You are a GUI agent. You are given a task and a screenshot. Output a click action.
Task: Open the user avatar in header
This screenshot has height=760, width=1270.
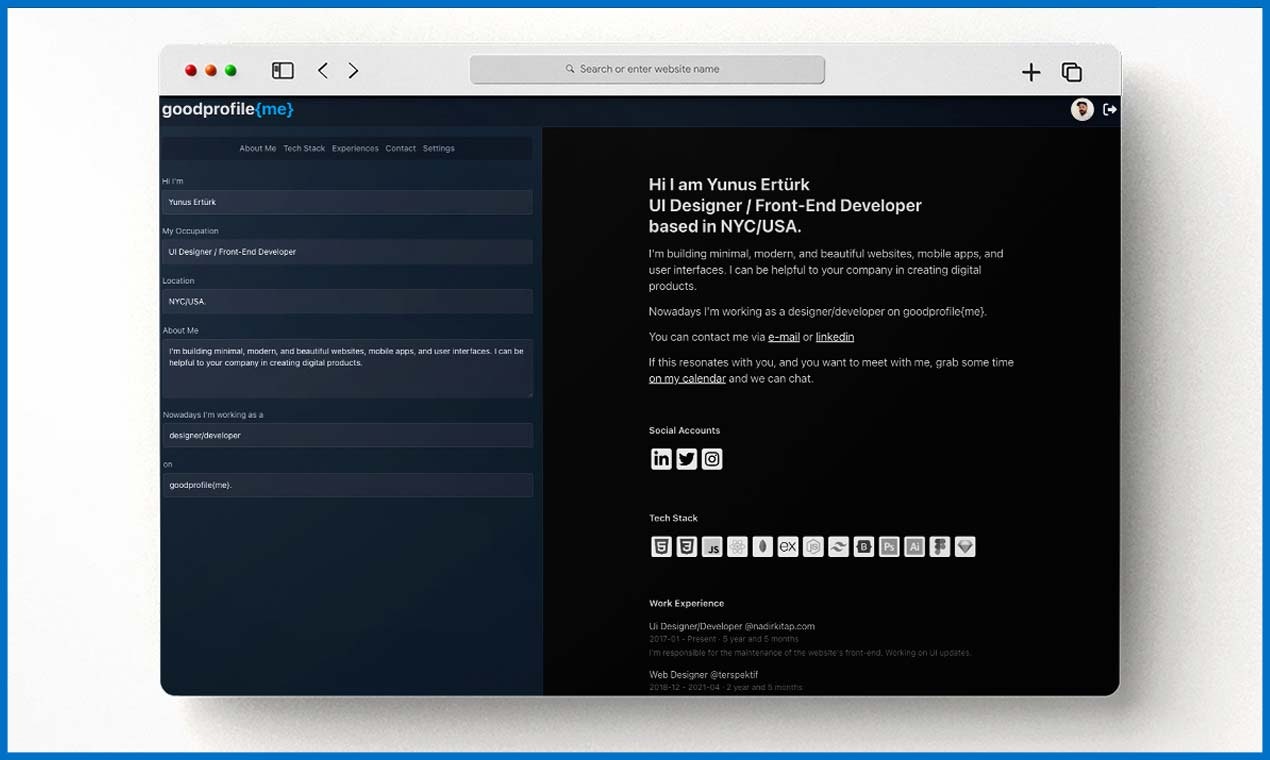pyautogui.click(x=1082, y=110)
